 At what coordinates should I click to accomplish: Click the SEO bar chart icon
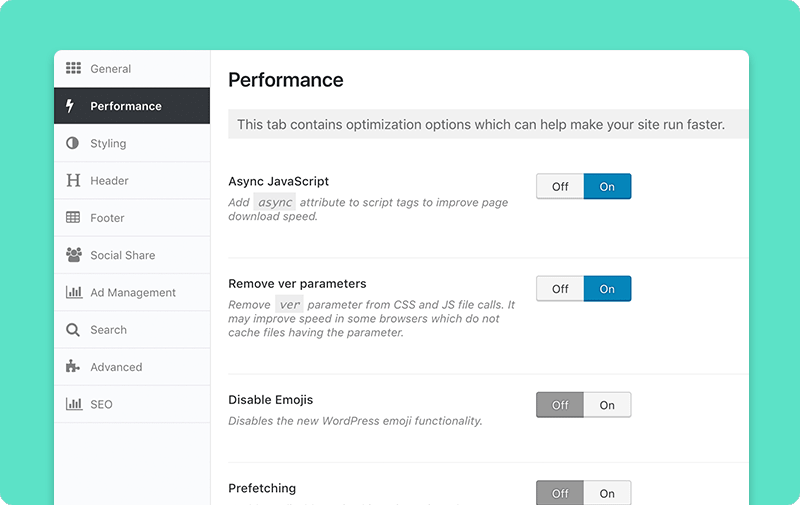tap(74, 403)
